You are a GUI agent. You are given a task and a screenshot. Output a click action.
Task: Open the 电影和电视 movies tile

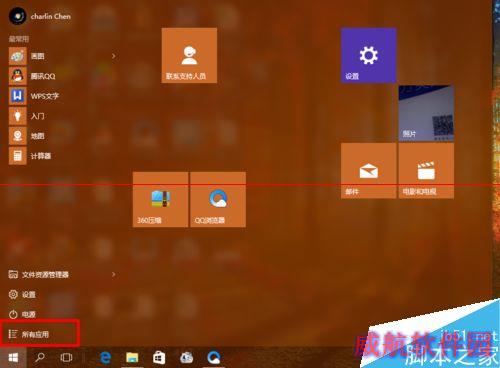pos(426,171)
